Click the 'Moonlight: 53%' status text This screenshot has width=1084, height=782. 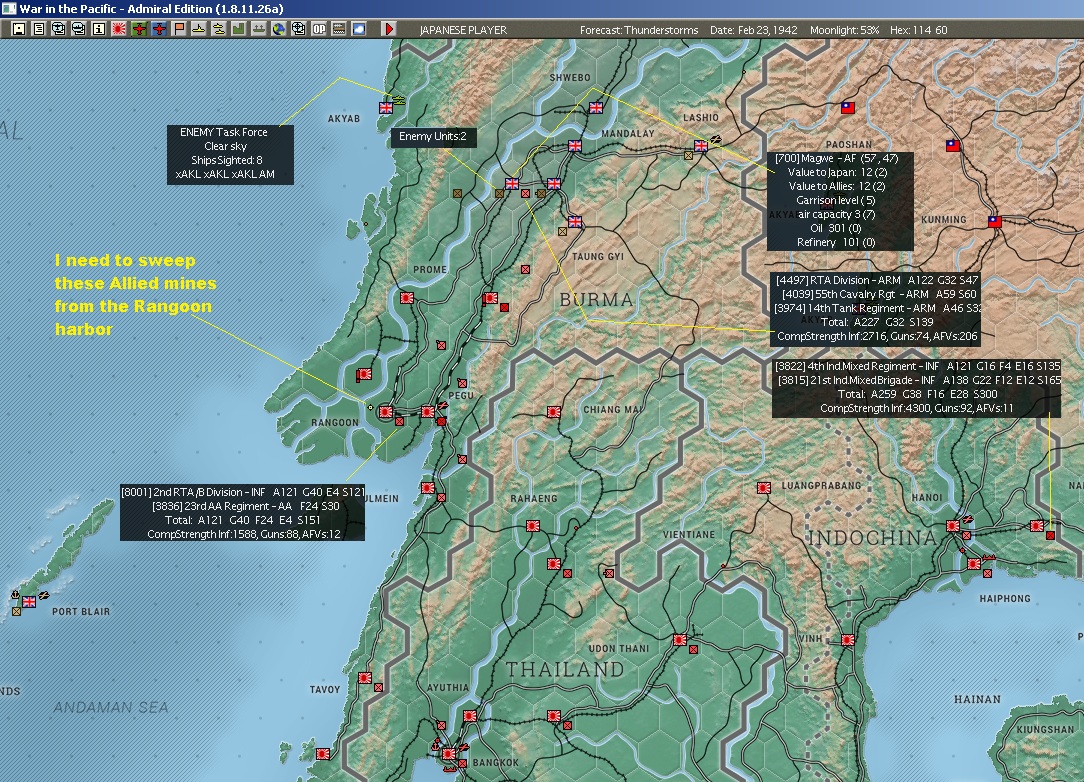pos(844,30)
